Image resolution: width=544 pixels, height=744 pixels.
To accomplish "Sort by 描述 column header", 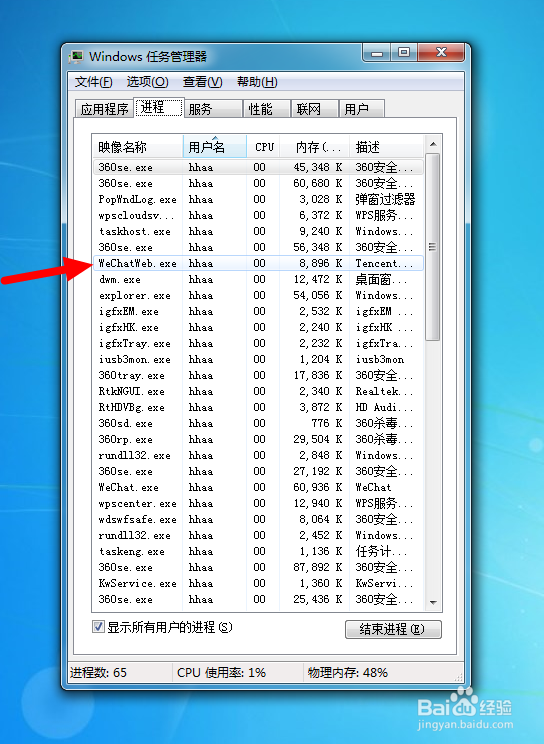I will pos(386,147).
